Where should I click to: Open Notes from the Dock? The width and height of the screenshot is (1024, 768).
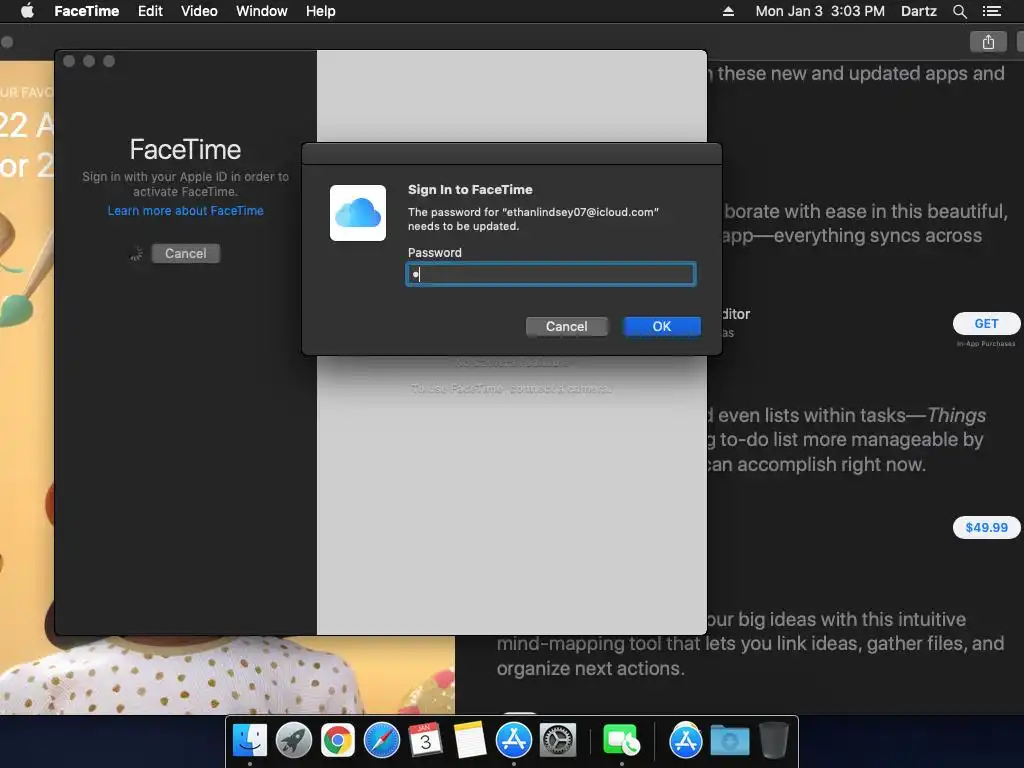click(470, 740)
